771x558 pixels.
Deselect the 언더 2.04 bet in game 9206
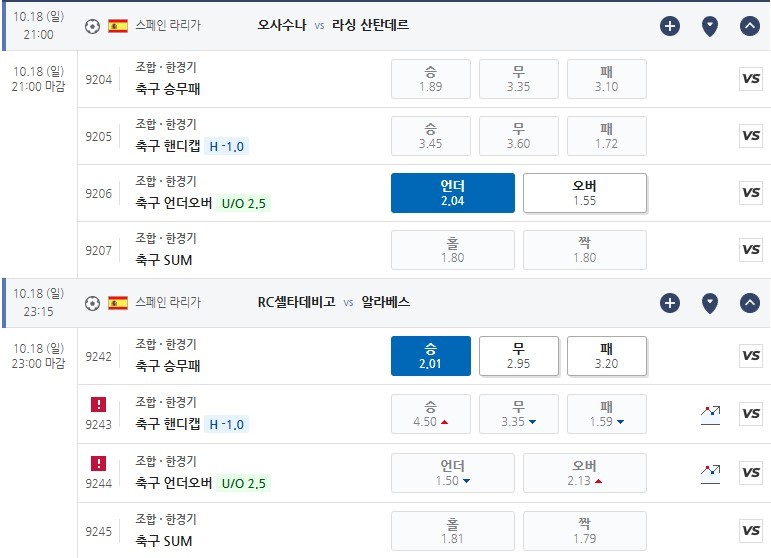(453, 193)
